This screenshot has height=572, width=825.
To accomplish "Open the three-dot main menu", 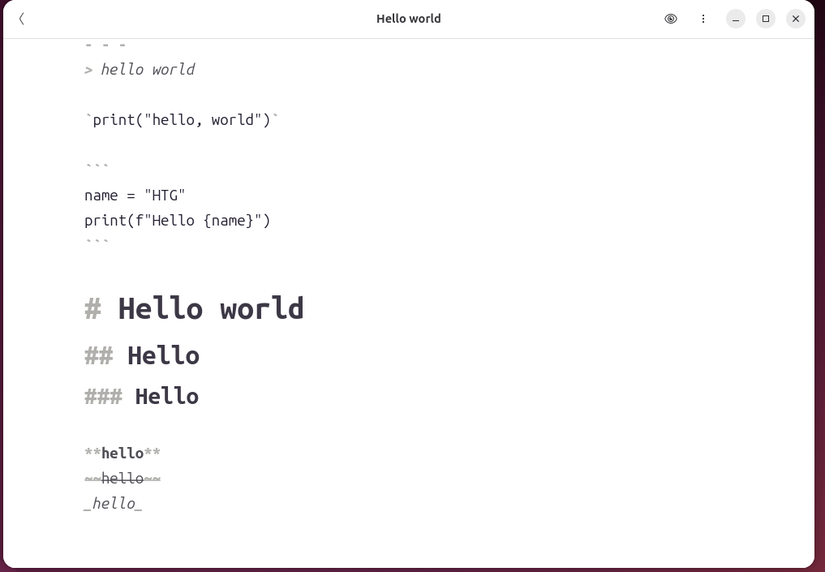I will click(703, 19).
